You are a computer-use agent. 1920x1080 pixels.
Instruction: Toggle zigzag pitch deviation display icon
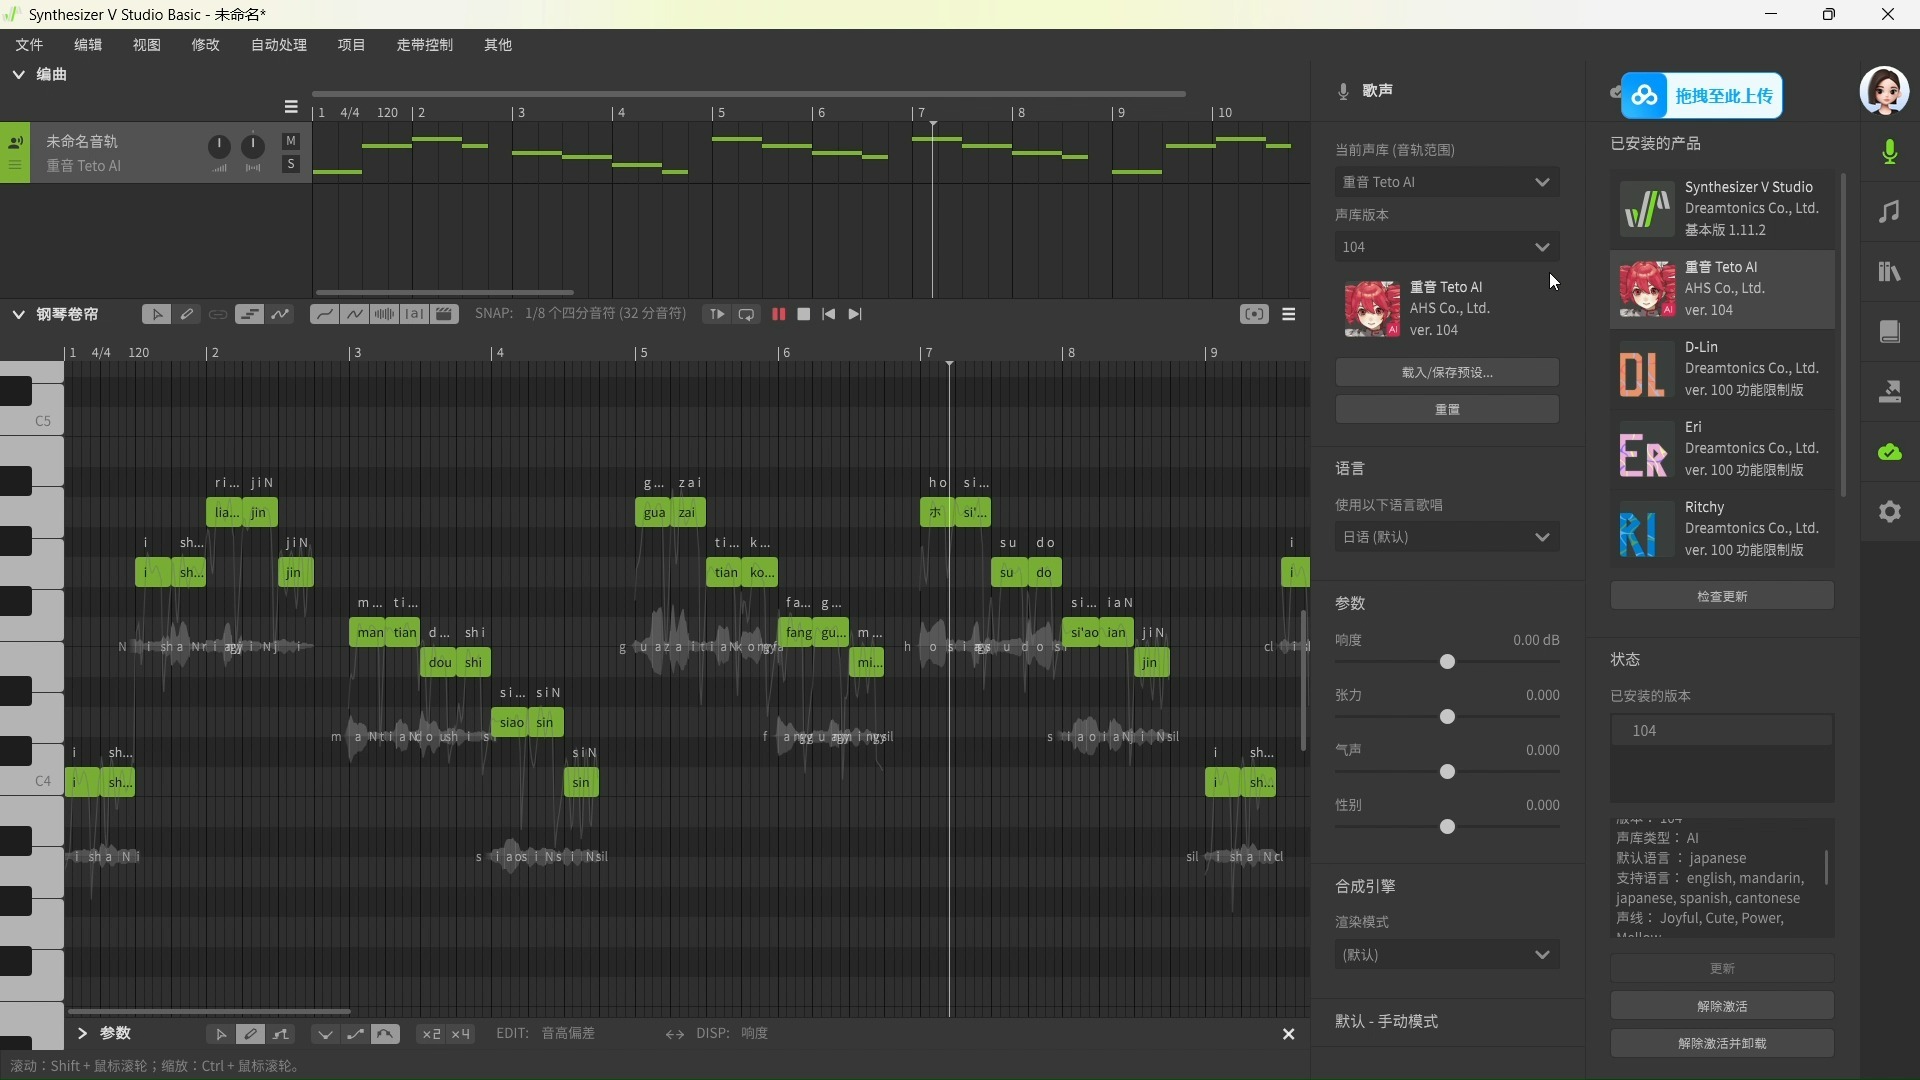point(354,314)
